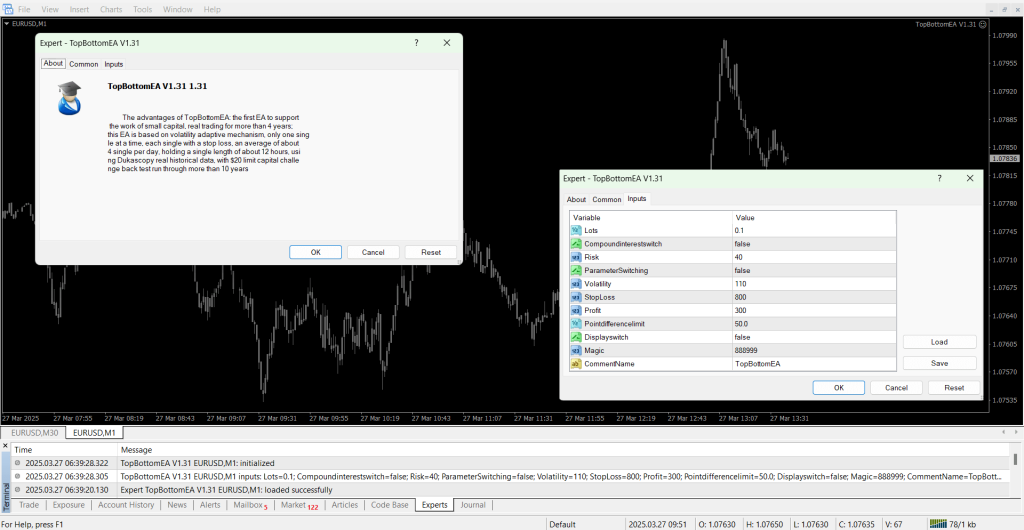Click the Magic integer variable icon
Image resolution: width=1024 pixels, height=530 pixels.
pyautogui.click(x=576, y=351)
